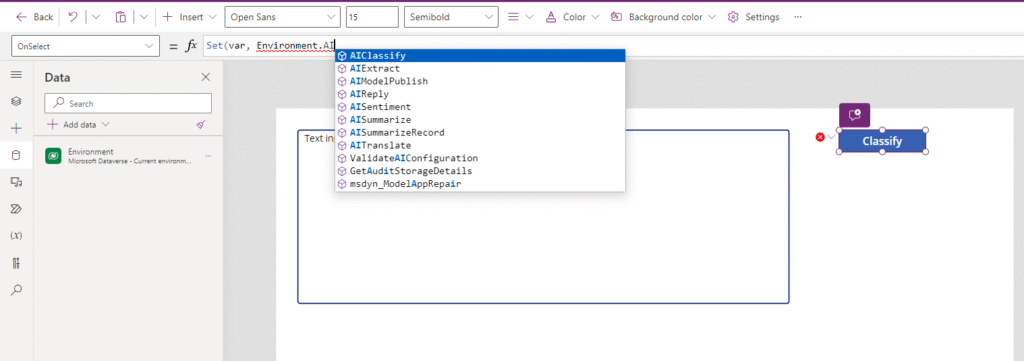Show more toolbar options ellipsis
1024x361 pixels.
click(x=798, y=17)
